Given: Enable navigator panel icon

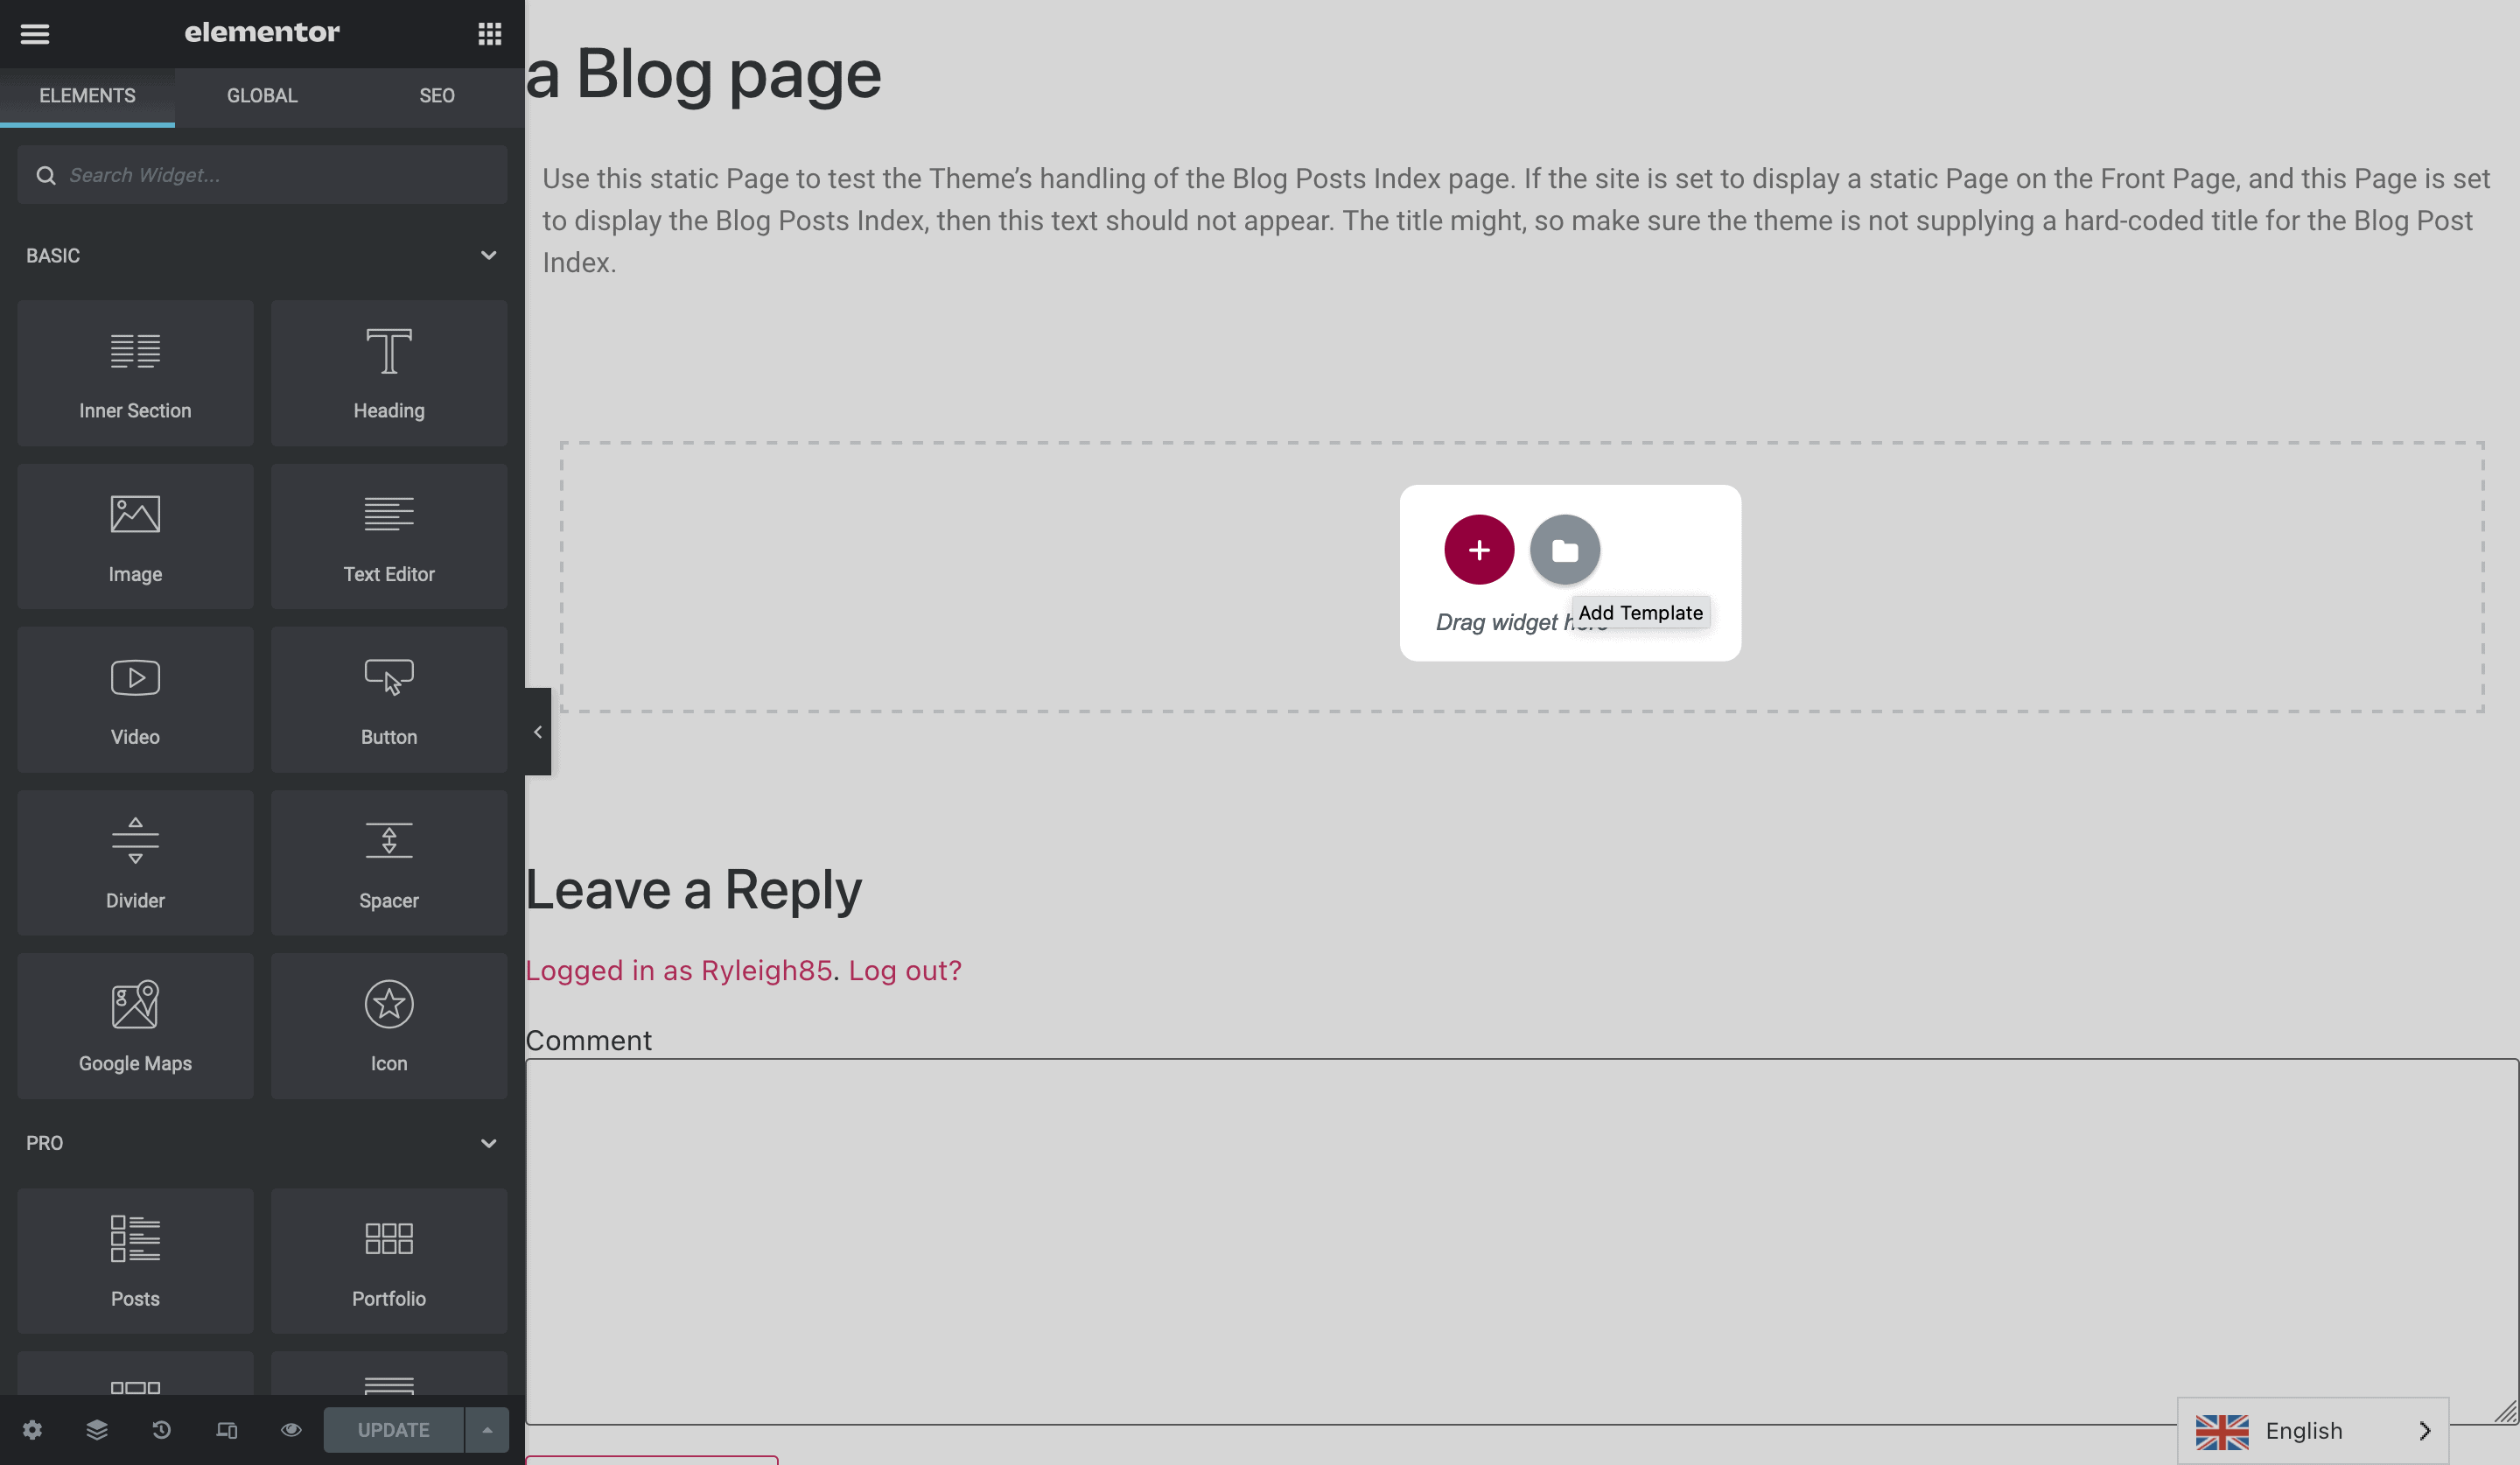Looking at the screenshot, I should coord(94,1430).
